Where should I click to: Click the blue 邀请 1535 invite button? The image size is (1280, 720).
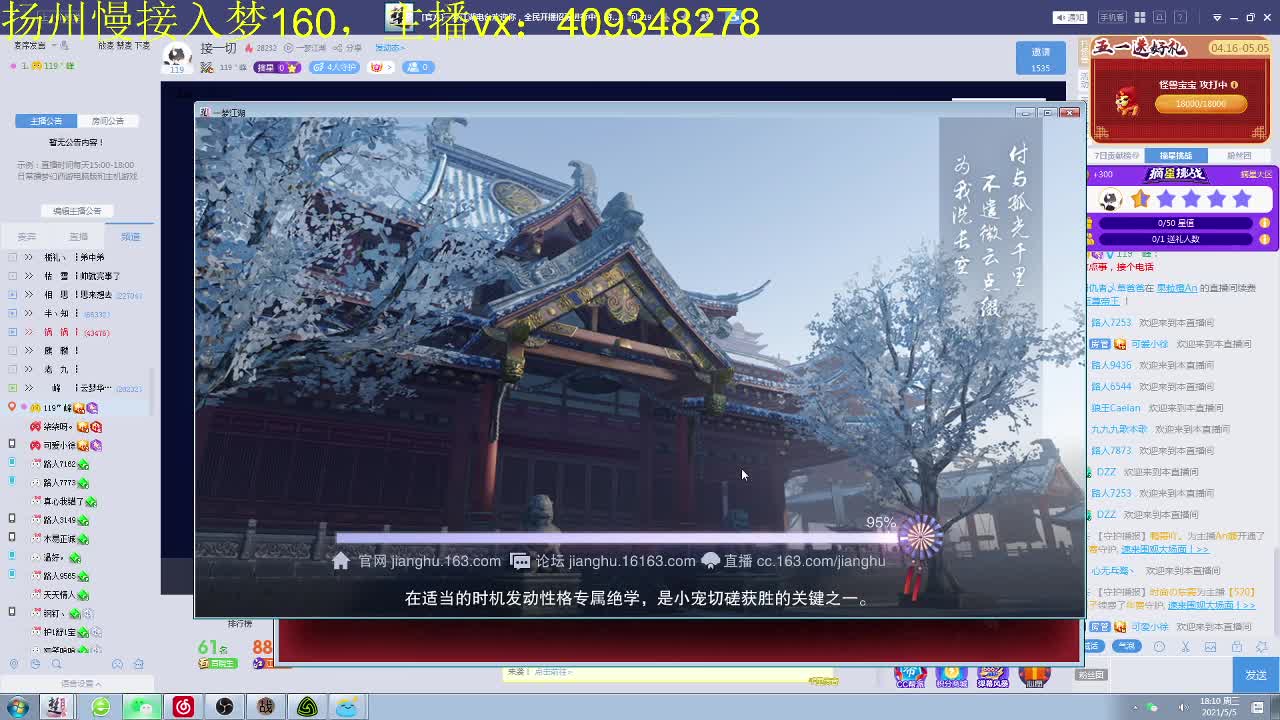pos(1041,58)
